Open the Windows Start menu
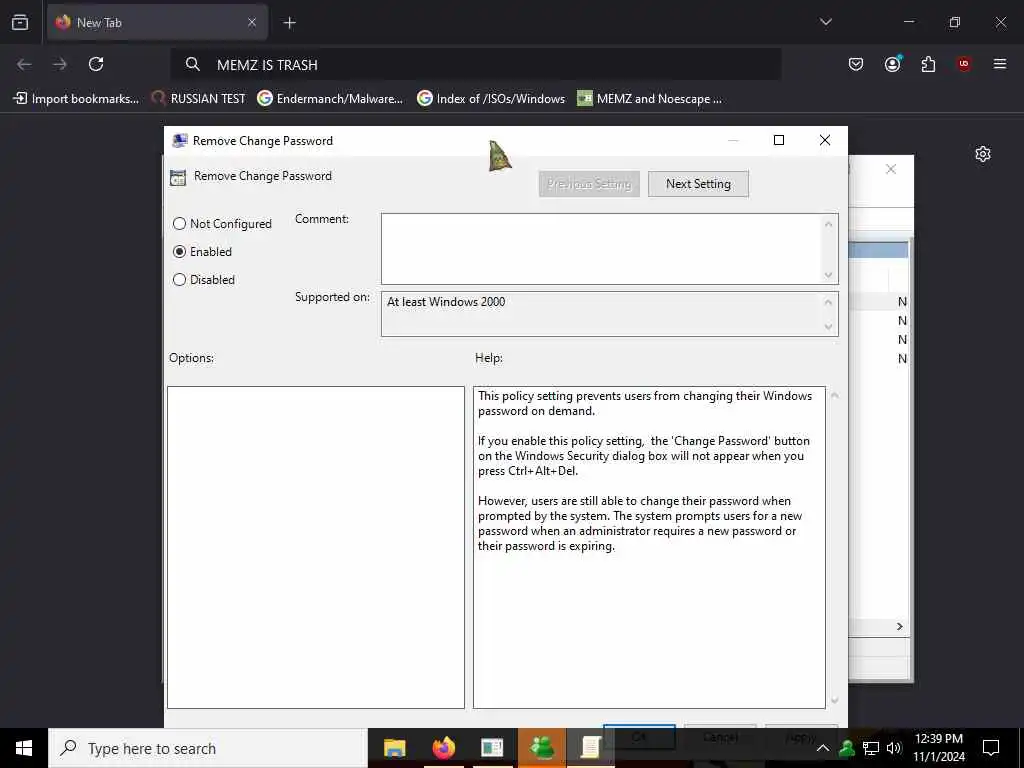 click(x=24, y=748)
